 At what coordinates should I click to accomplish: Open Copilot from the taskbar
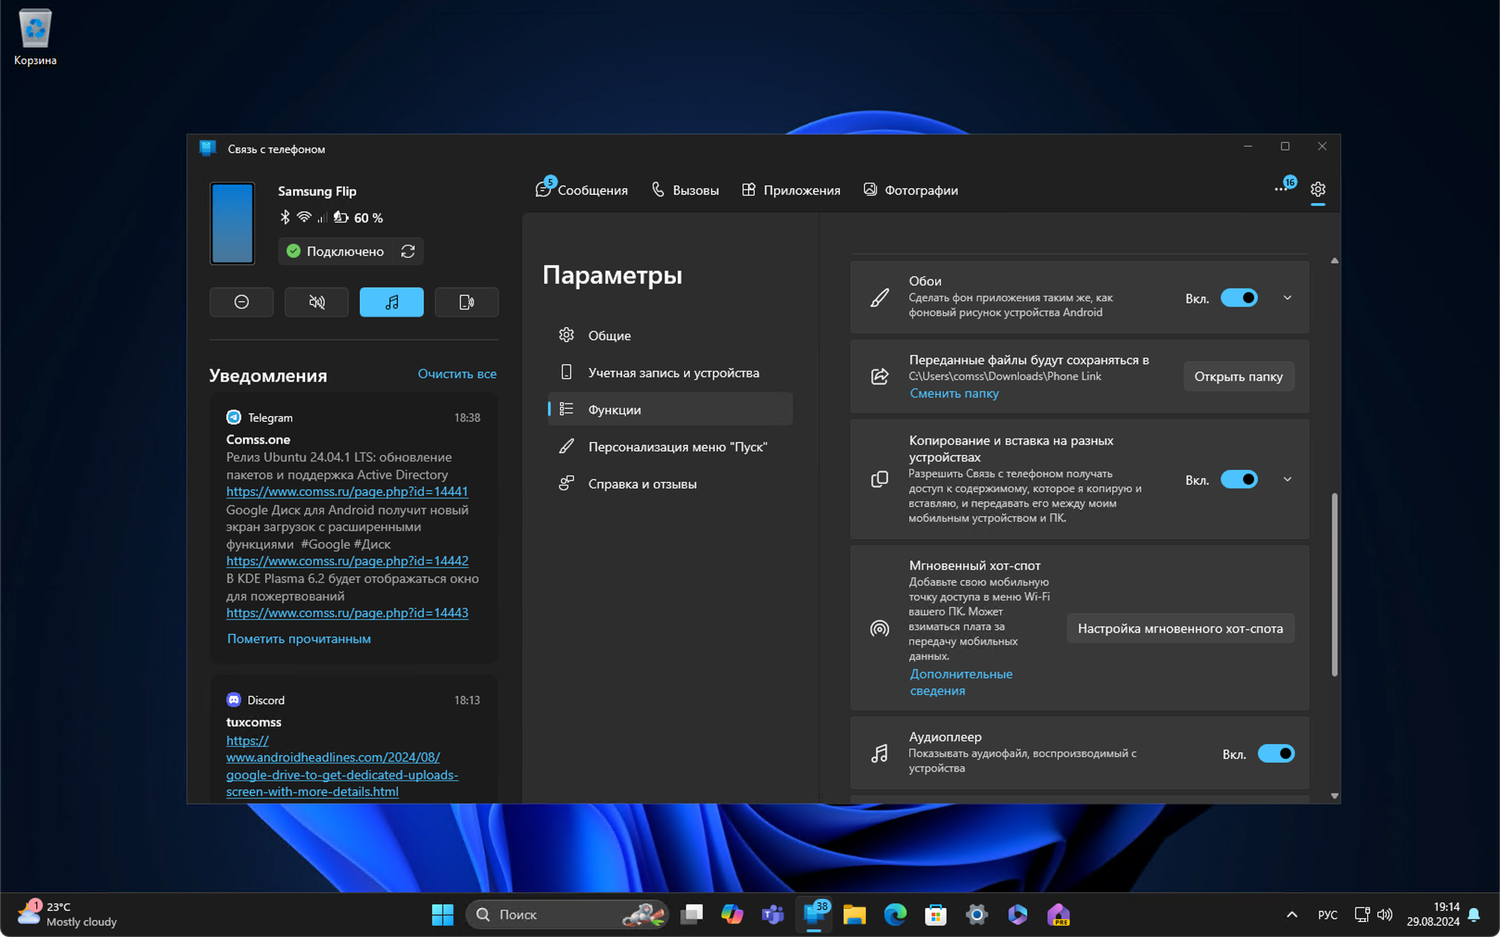tap(732, 914)
